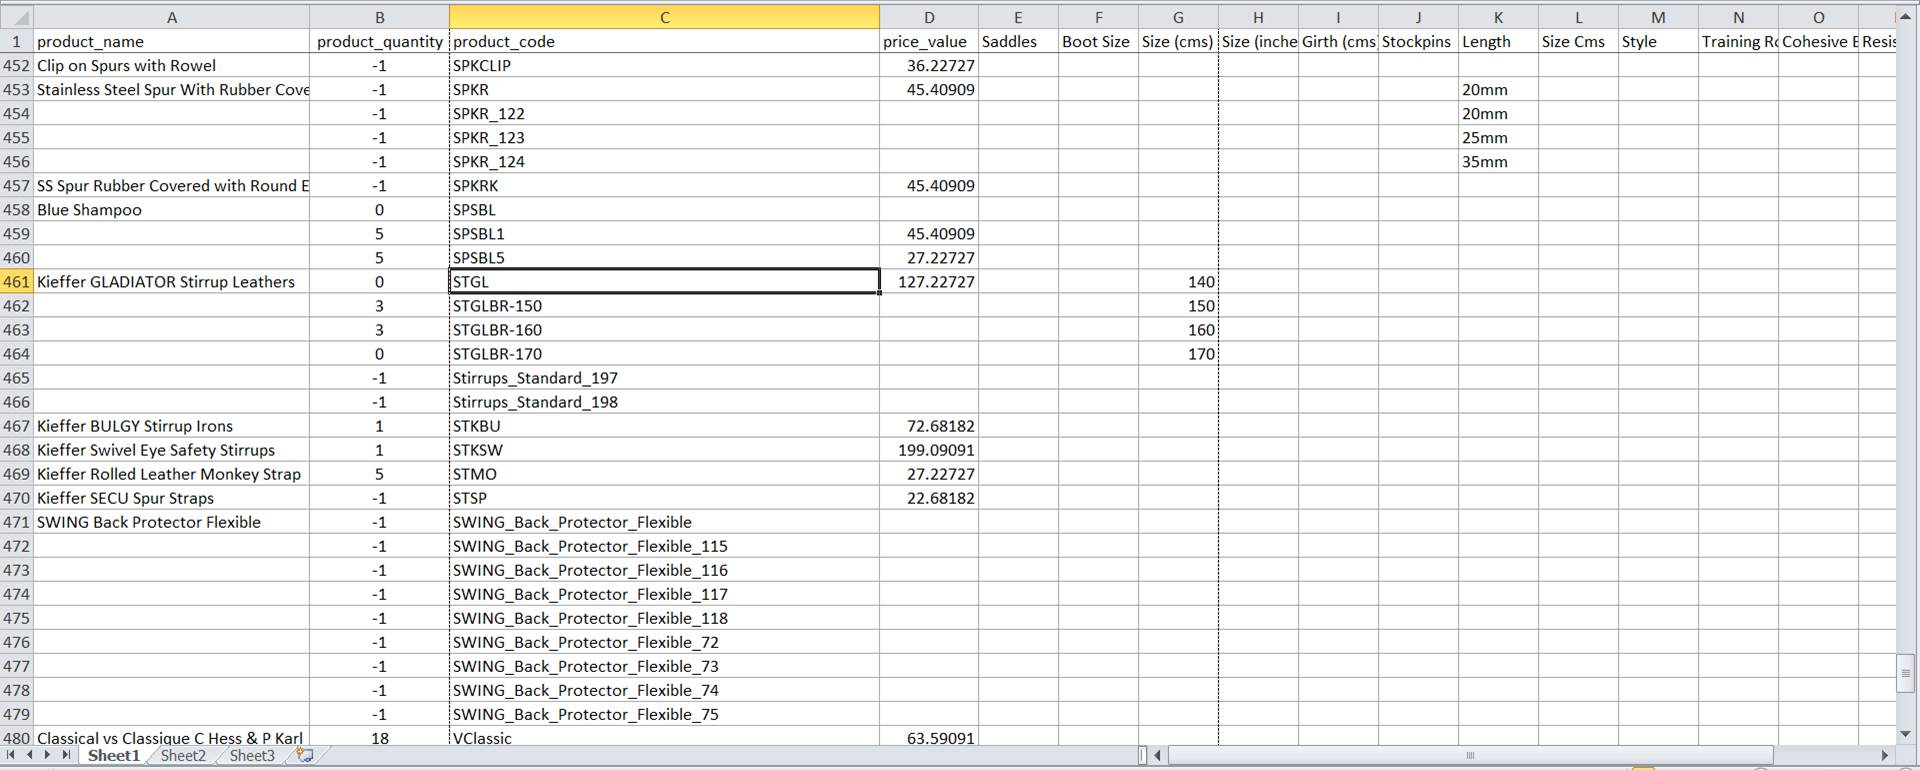Select cell with code STSP

tap(665, 498)
